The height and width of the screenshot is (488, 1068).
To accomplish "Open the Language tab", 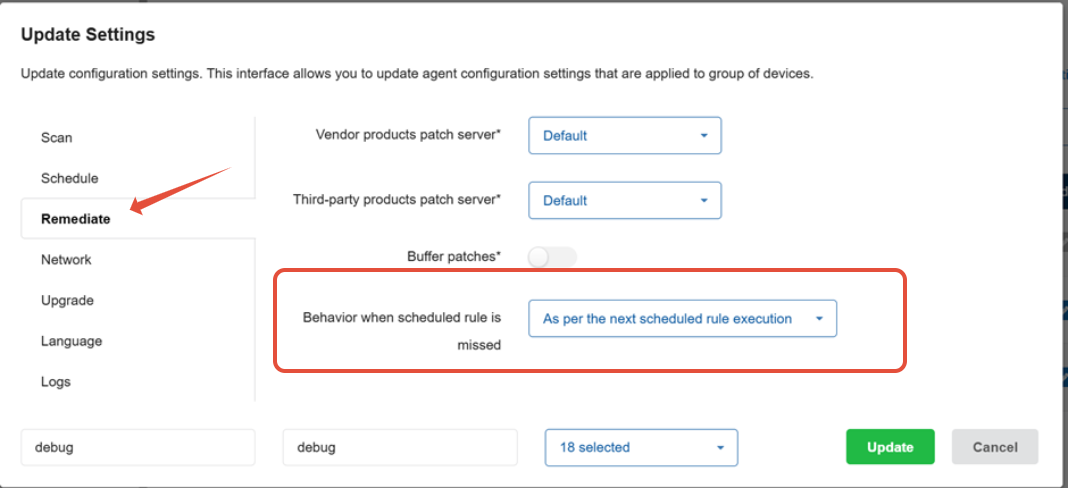I will (72, 341).
